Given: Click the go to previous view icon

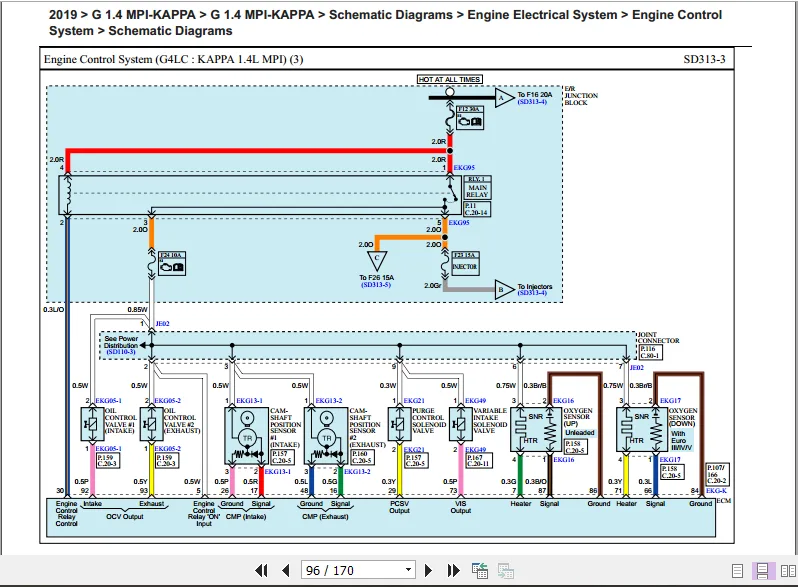Looking at the screenshot, I should coord(479,571).
